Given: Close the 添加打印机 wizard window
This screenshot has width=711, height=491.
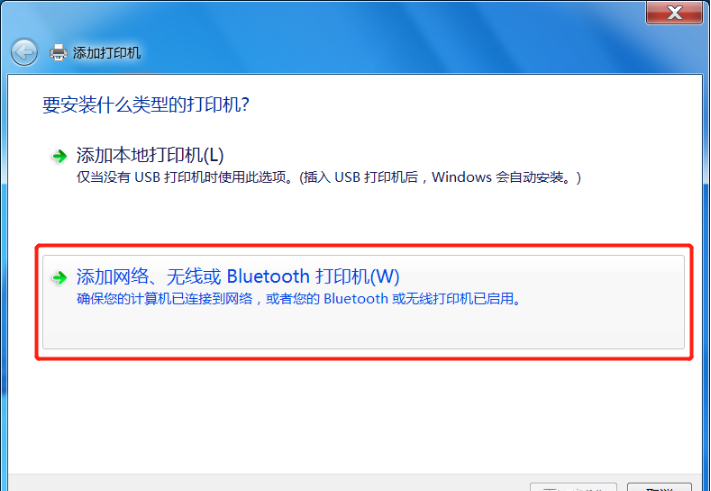Looking at the screenshot, I should 674,12.
